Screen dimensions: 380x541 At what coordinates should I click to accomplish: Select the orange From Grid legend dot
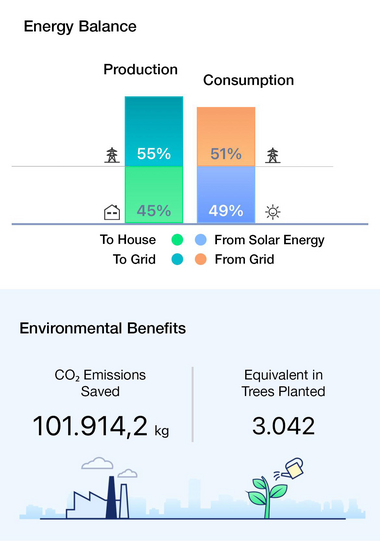tap(201, 259)
